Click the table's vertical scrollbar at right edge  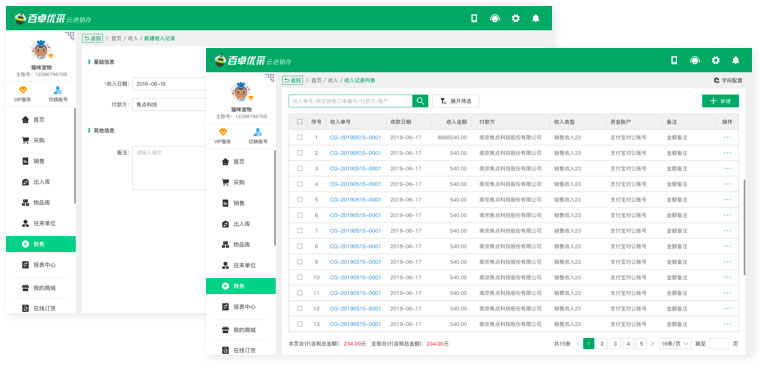coord(744,227)
